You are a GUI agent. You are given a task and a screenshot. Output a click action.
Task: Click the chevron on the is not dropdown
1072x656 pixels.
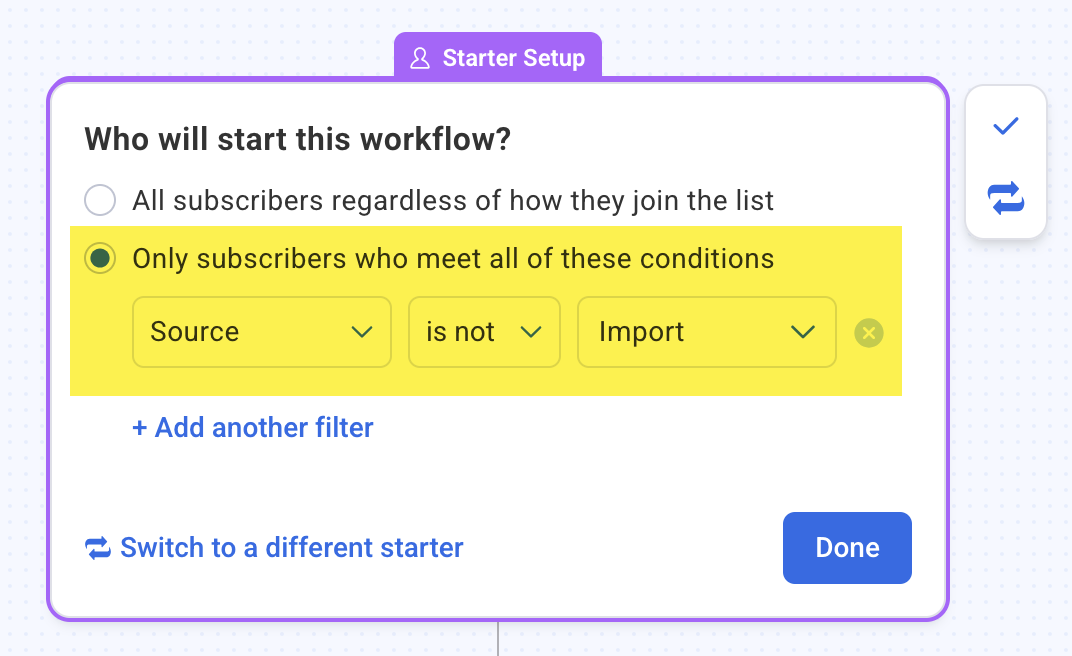coord(531,332)
